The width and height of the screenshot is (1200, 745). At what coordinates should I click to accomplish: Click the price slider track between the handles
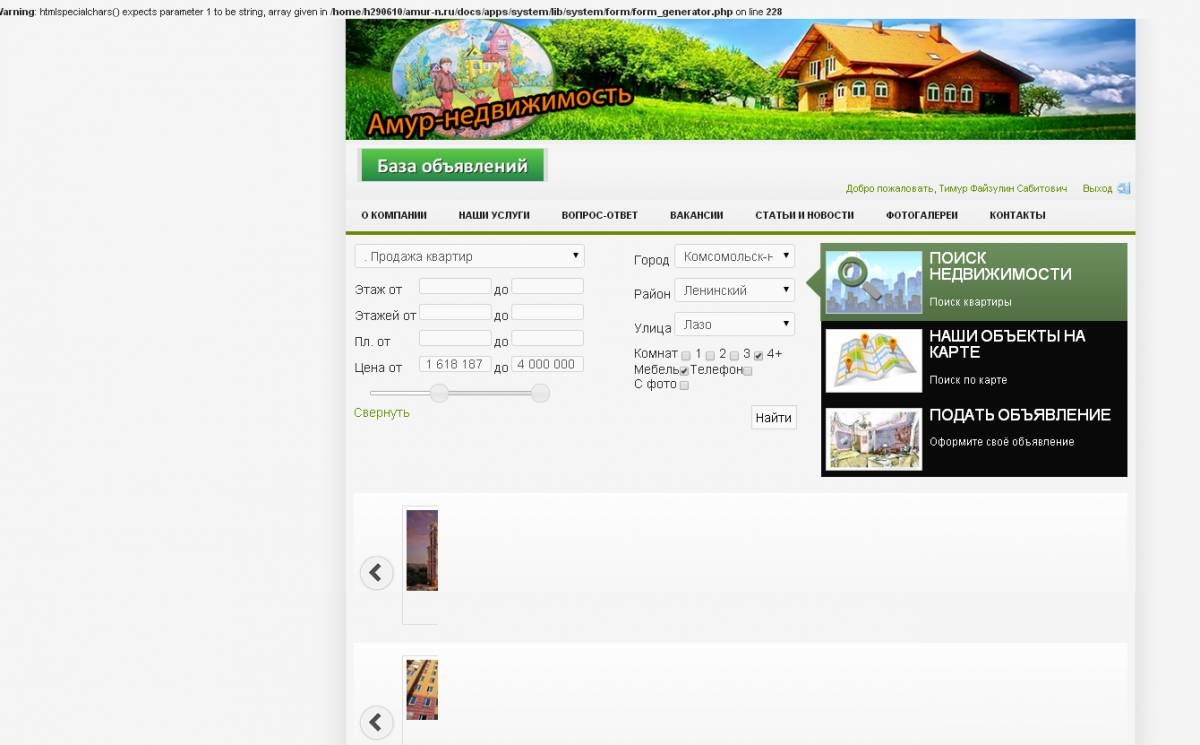tap(490, 393)
